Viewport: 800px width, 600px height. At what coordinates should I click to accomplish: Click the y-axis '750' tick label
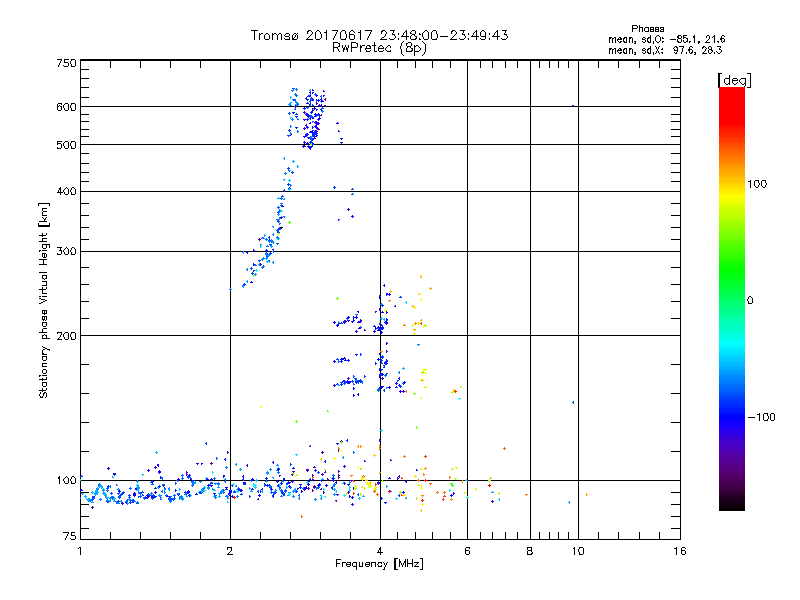tap(66, 63)
